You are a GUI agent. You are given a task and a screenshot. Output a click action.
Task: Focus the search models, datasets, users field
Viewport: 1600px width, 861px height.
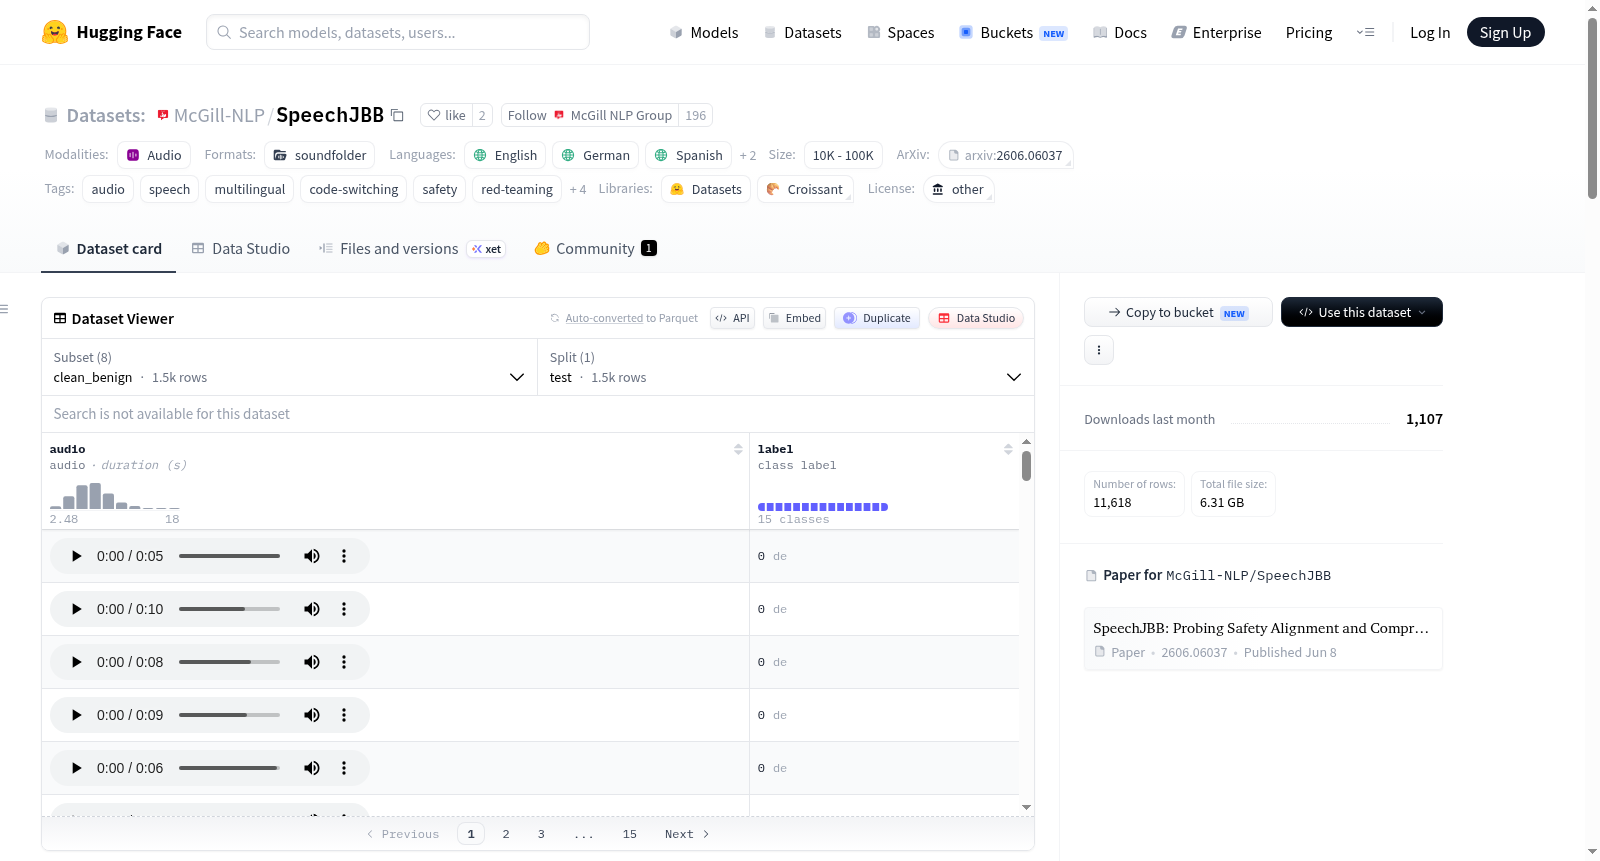398,32
